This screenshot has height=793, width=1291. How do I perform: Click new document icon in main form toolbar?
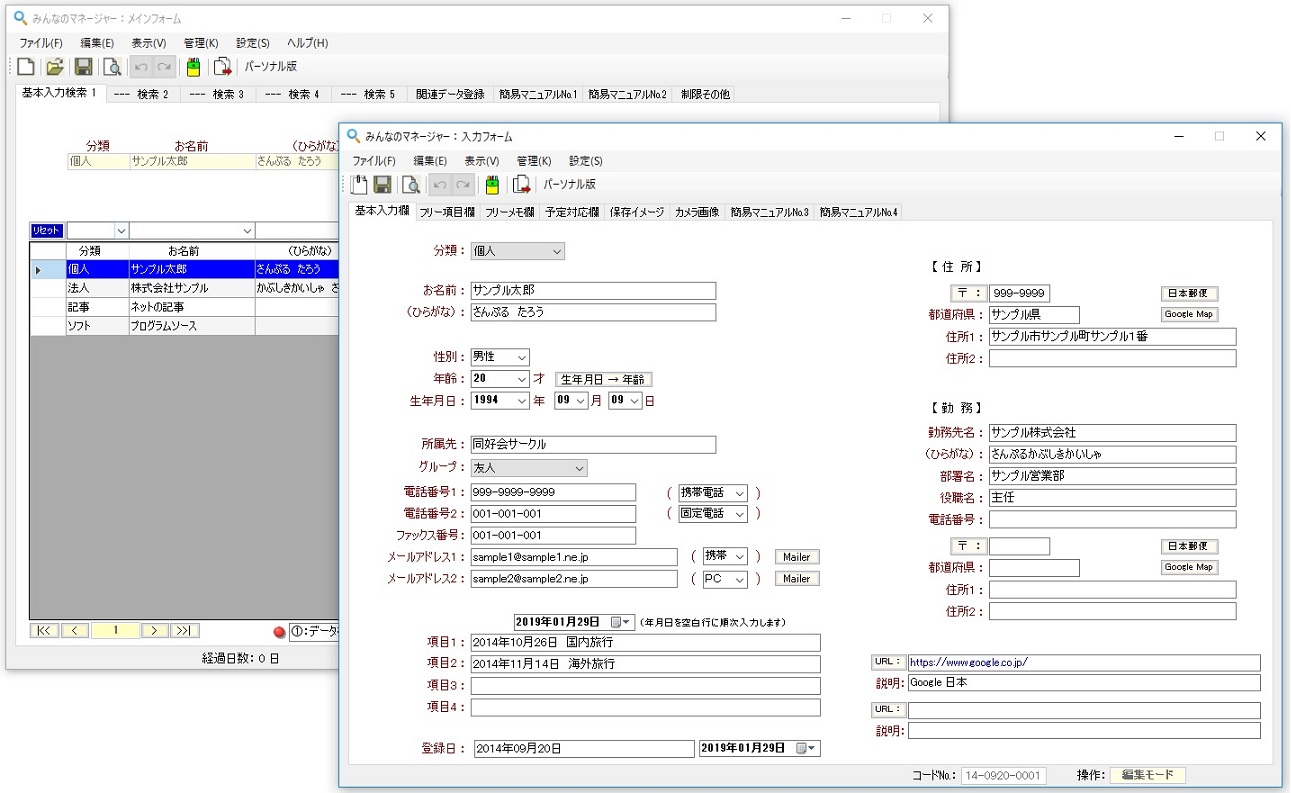tap(26, 67)
